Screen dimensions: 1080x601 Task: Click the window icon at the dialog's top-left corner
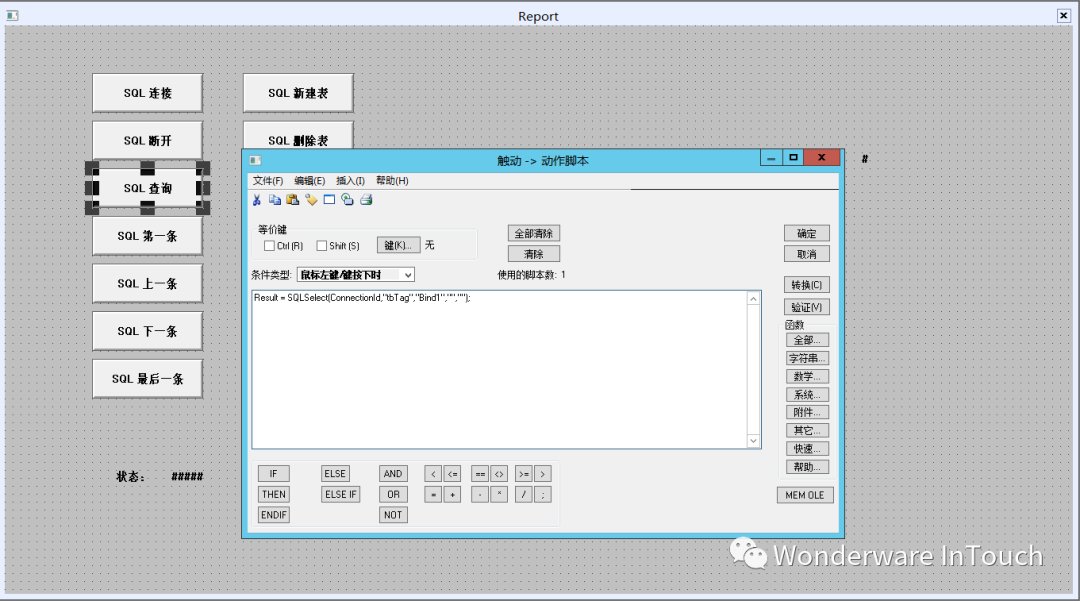pyautogui.click(x=254, y=159)
